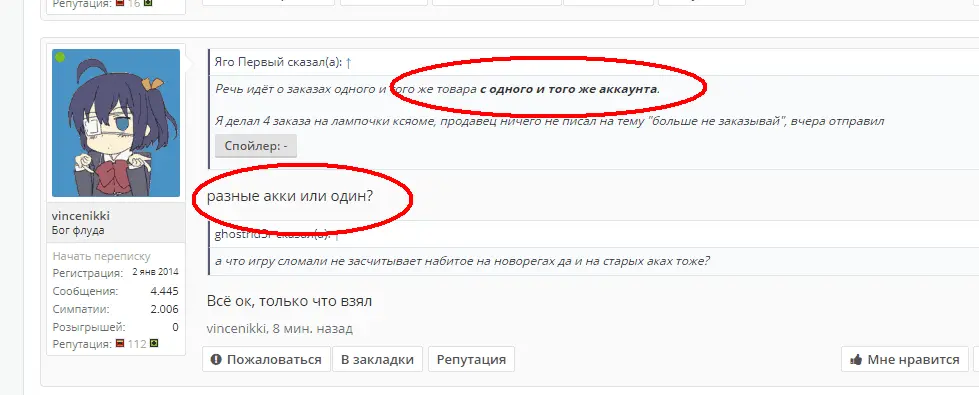
Task: Click the thumbs-up icon in Мне нравится
Action: [x=857, y=359]
